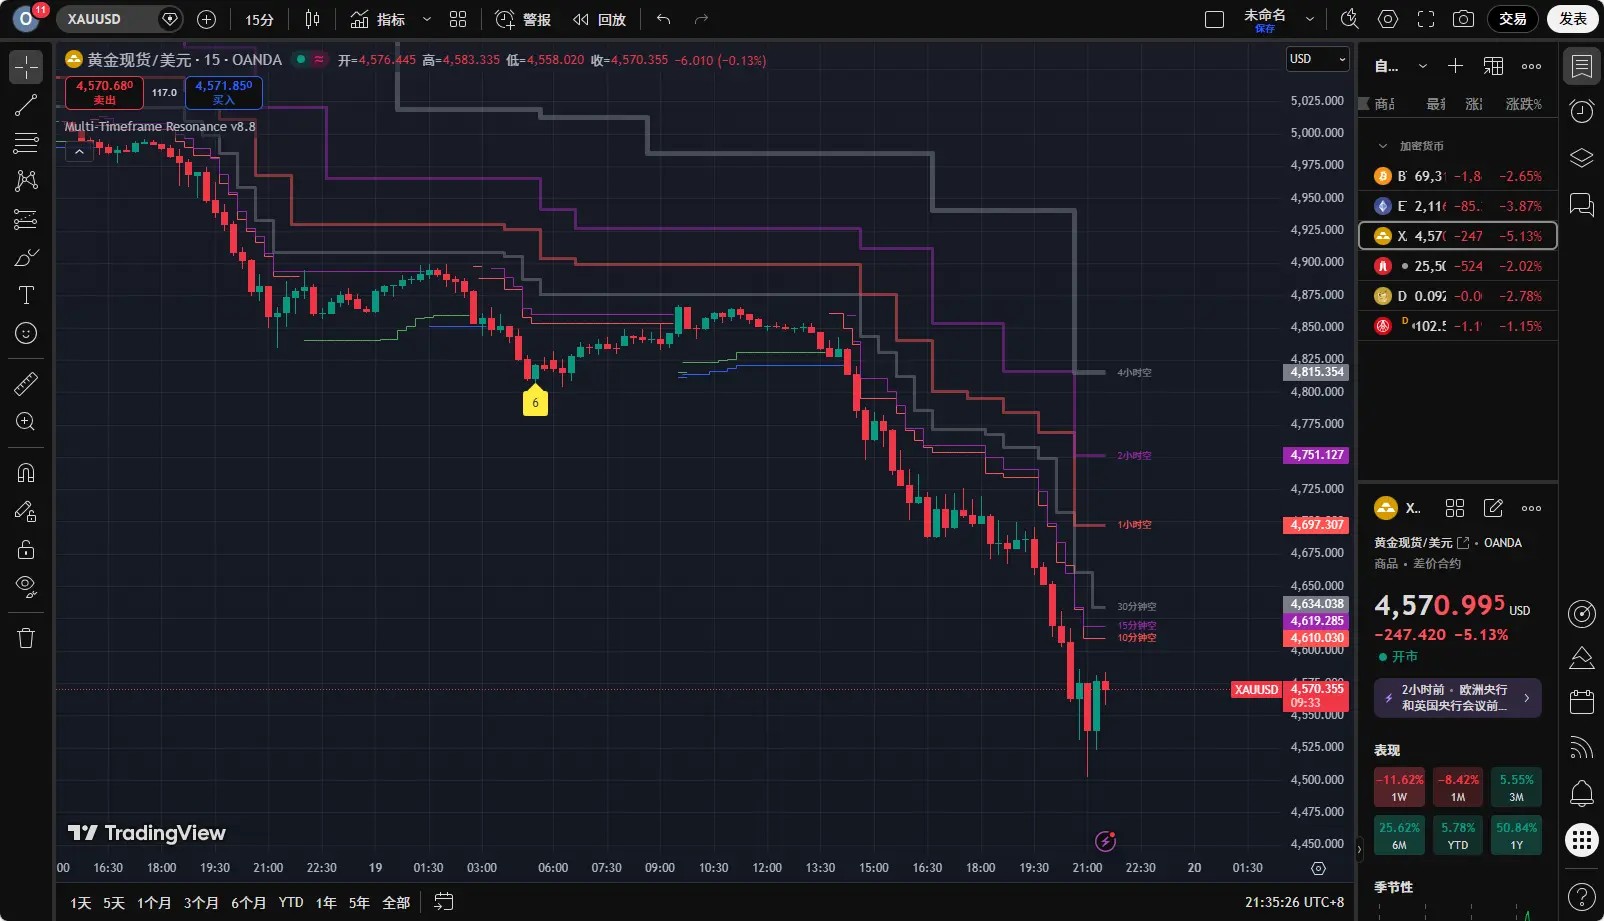Open the forecasting and measurement tools

[x=26, y=219]
